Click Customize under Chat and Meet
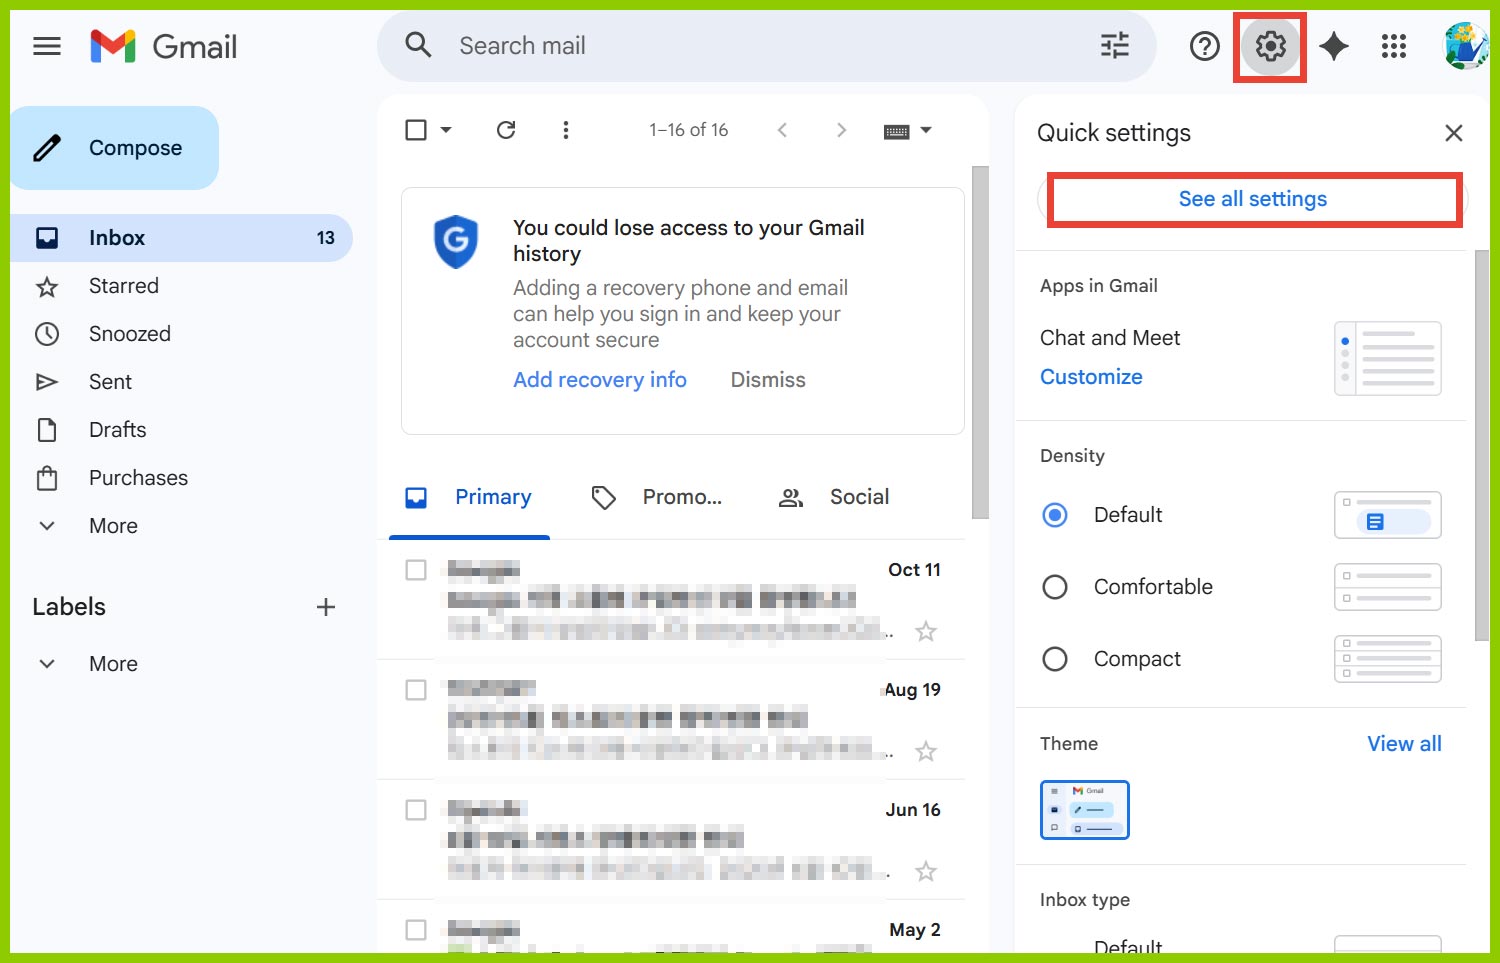 coord(1091,377)
